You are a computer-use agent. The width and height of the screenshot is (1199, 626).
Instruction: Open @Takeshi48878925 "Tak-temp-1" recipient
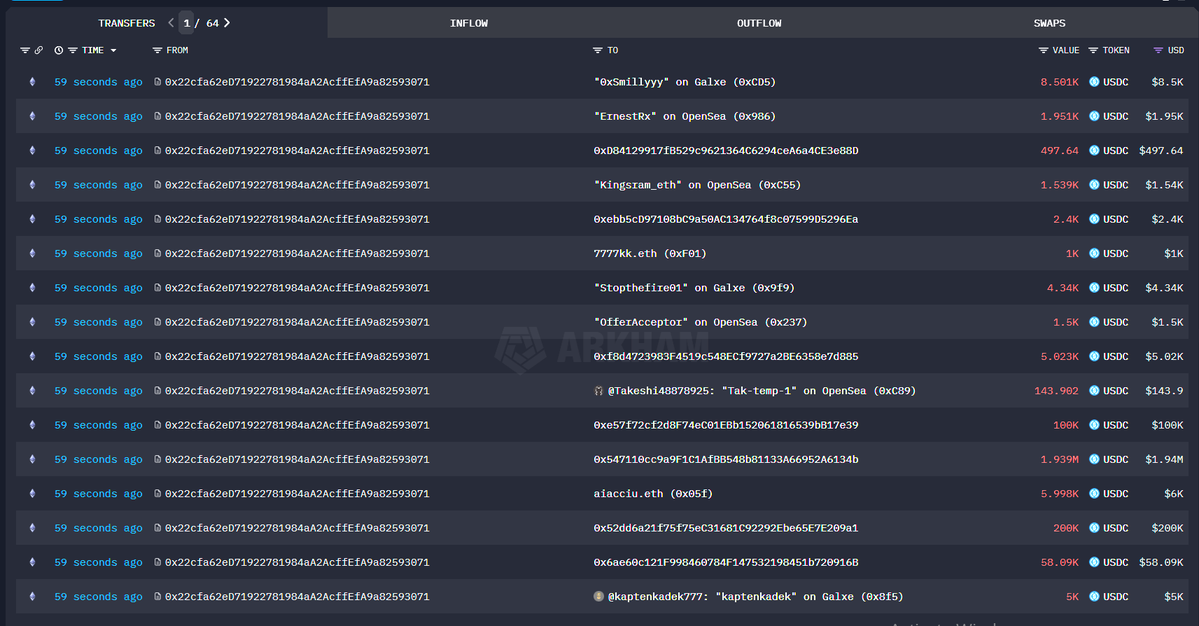[762, 391]
